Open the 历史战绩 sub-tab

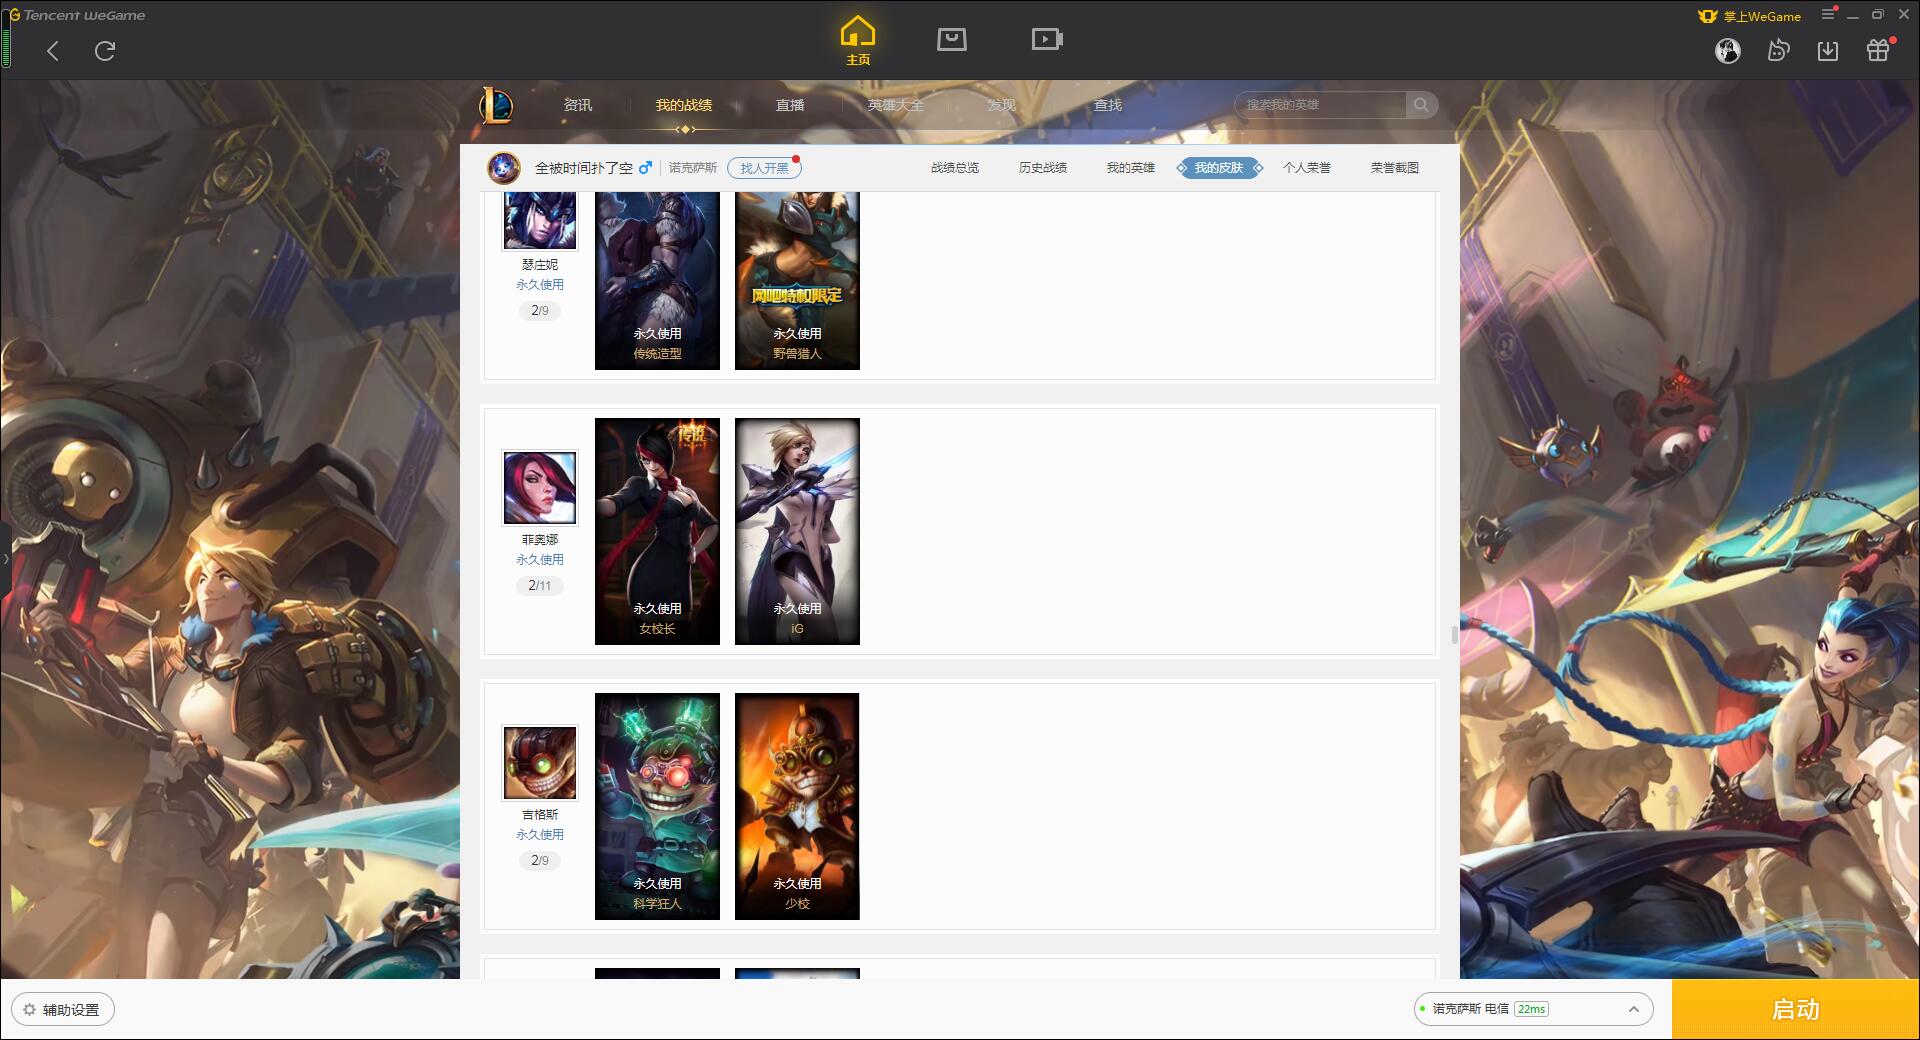click(1043, 168)
